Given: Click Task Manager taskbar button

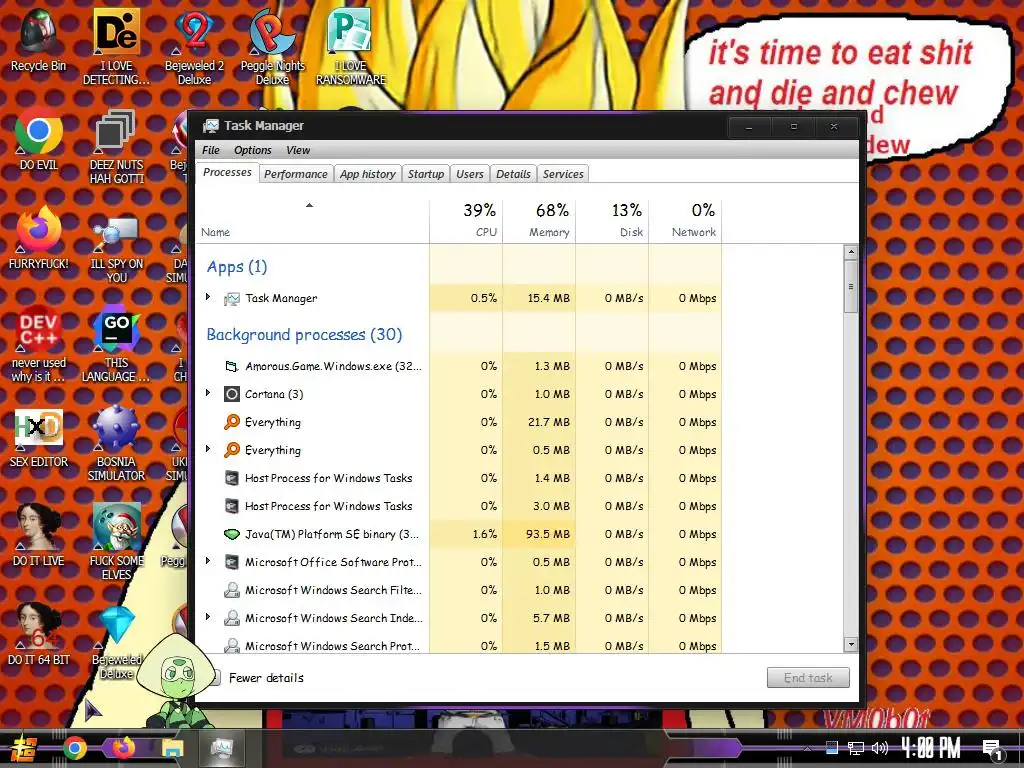Looking at the screenshot, I should (x=221, y=748).
